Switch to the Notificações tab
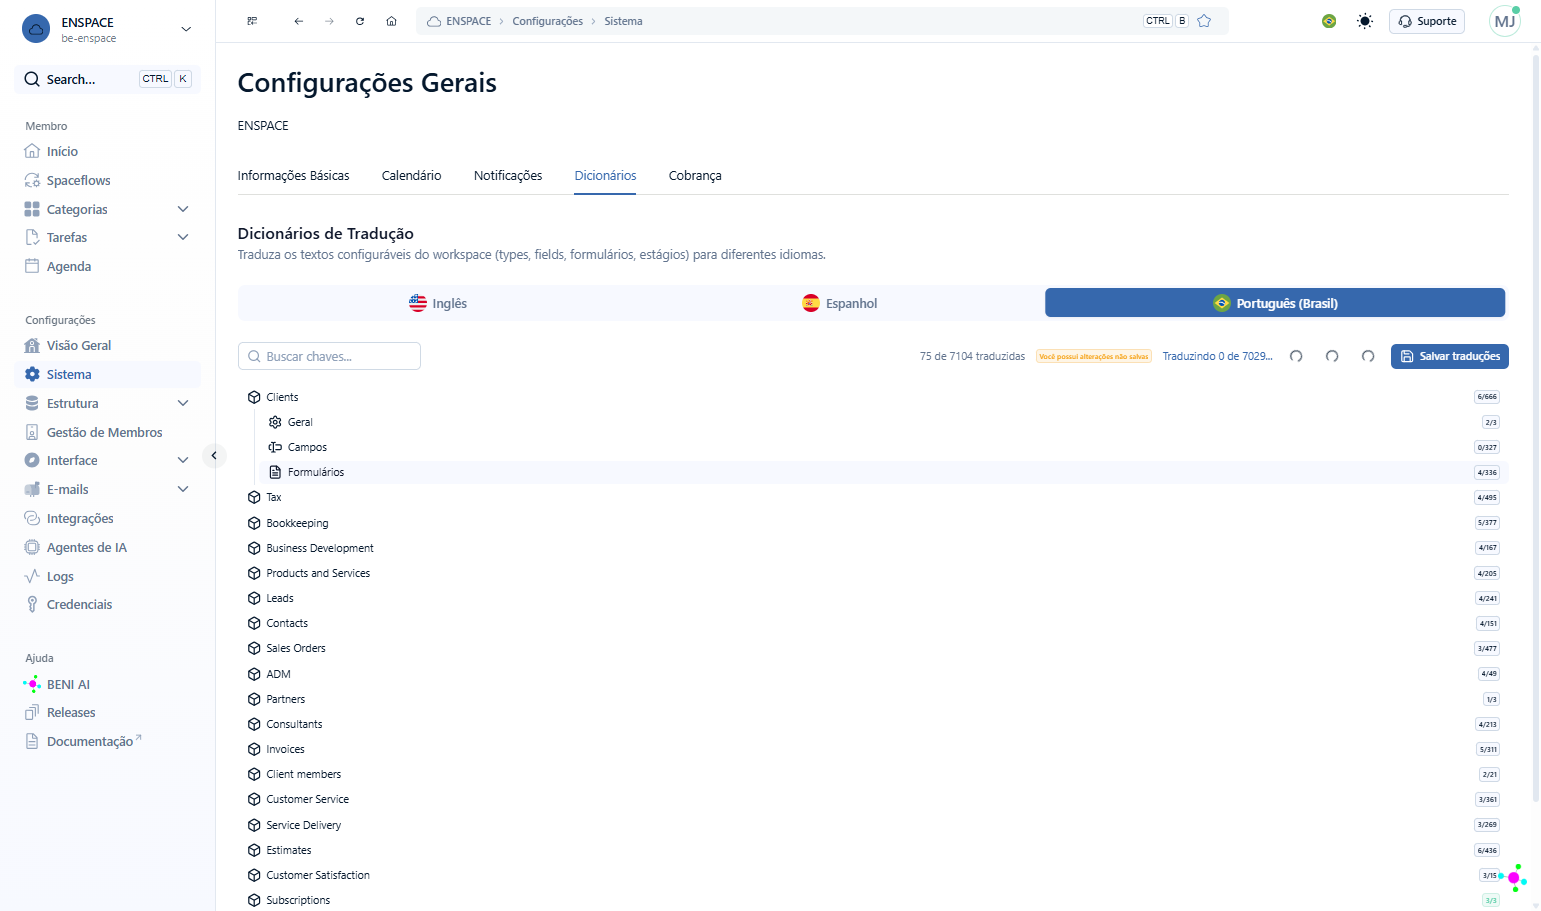This screenshot has height=911, width=1541. click(508, 176)
